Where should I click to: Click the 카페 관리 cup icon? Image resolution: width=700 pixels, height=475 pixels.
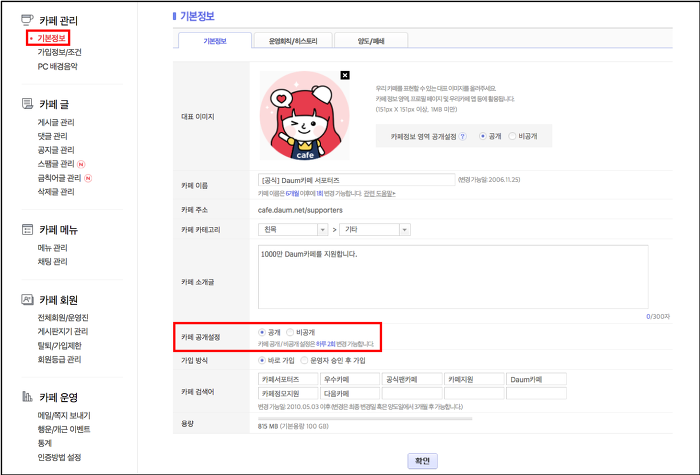[x=27, y=20]
